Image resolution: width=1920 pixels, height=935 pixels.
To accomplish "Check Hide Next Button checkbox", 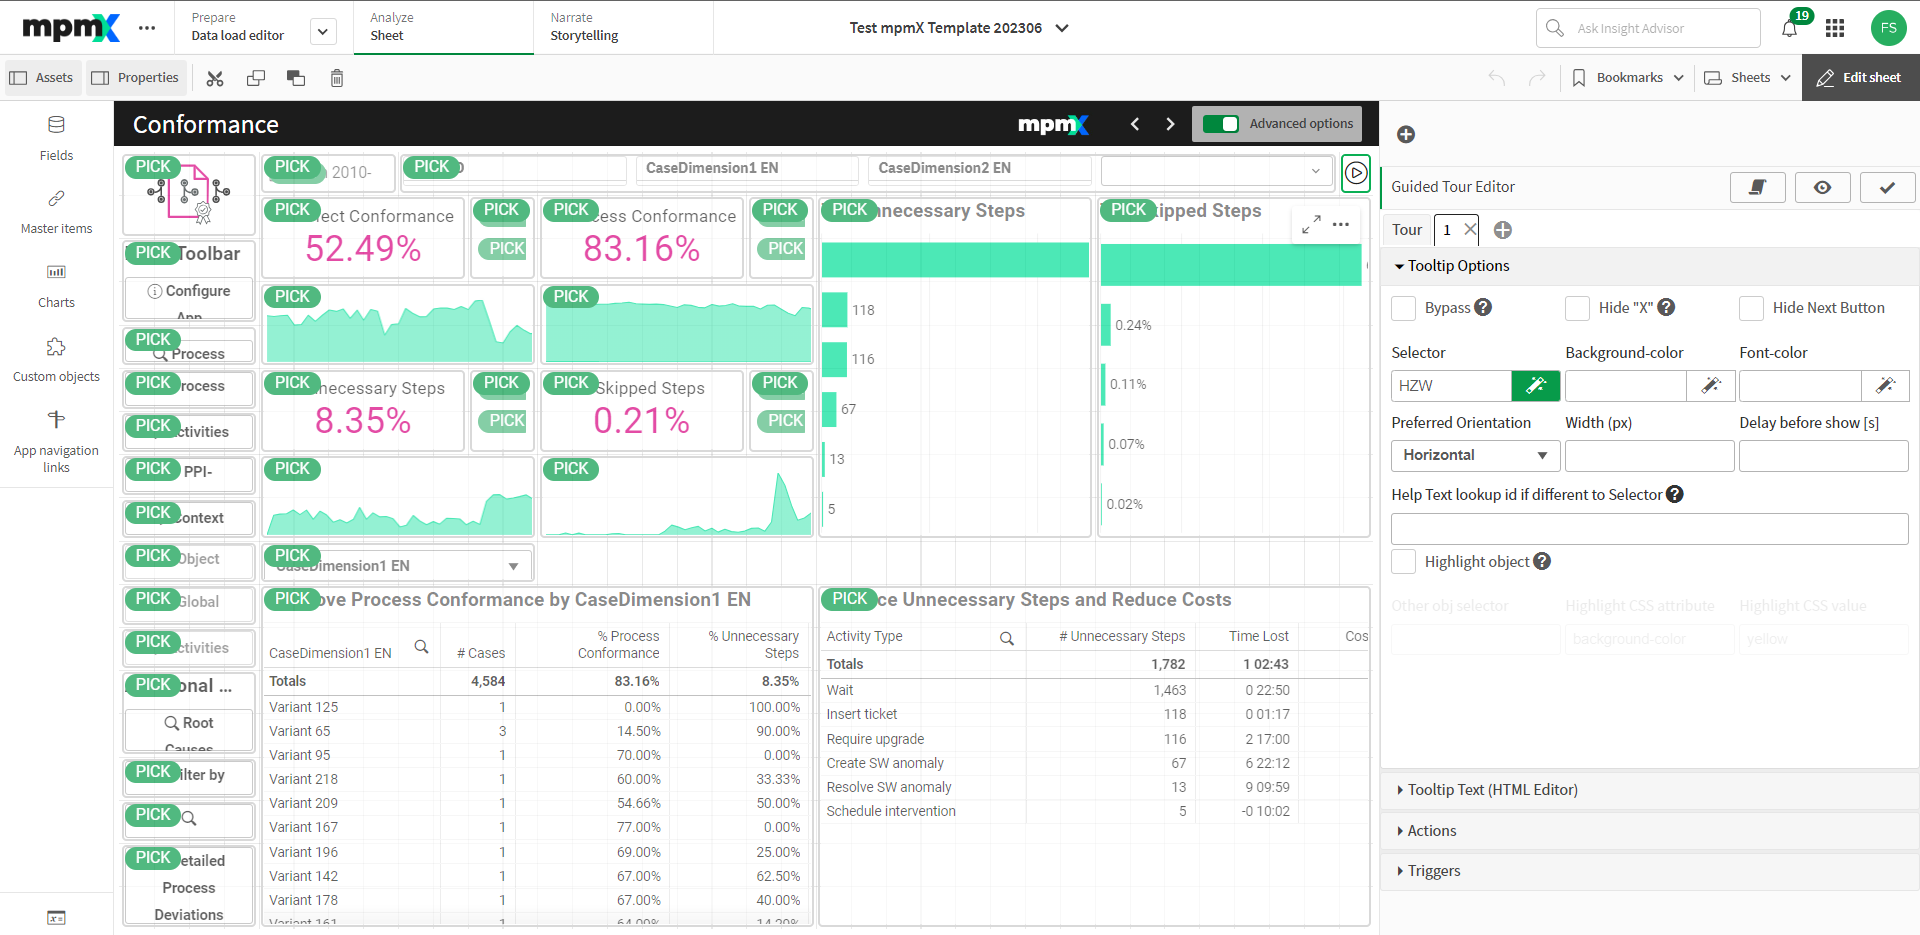I will click(x=1751, y=308).
